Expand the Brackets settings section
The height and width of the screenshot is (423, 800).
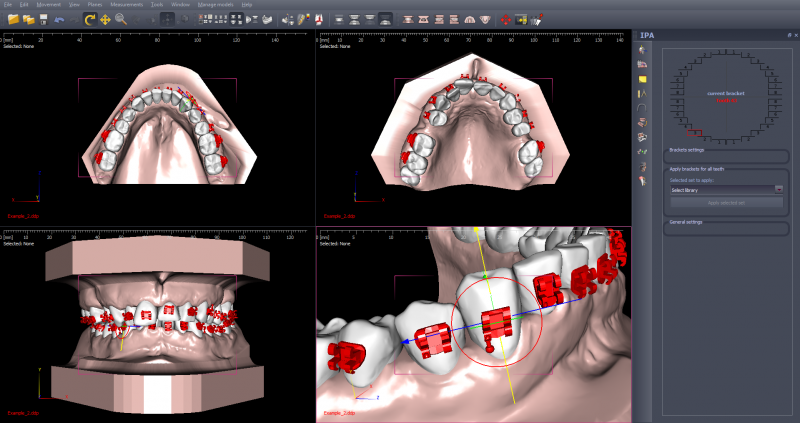[726, 150]
